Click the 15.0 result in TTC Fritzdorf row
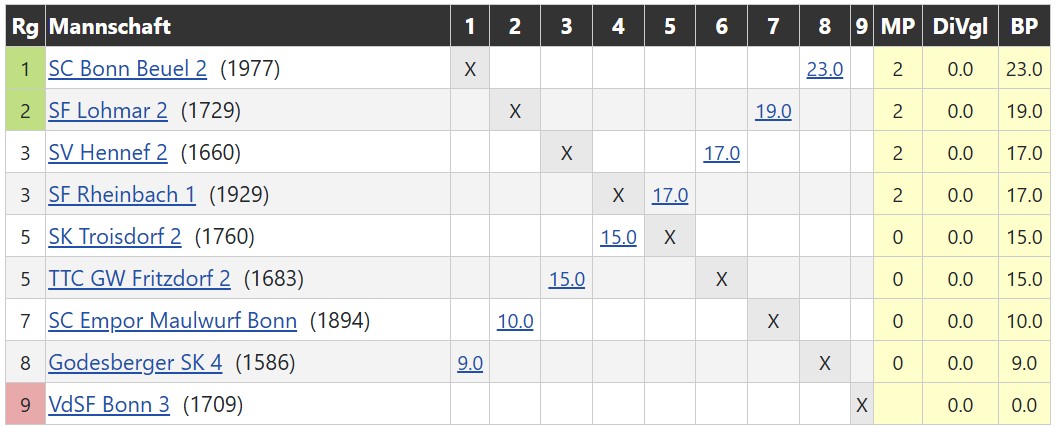Viewport: 1057px width, 427px height. pyautogui.click(x=566, y=279)
